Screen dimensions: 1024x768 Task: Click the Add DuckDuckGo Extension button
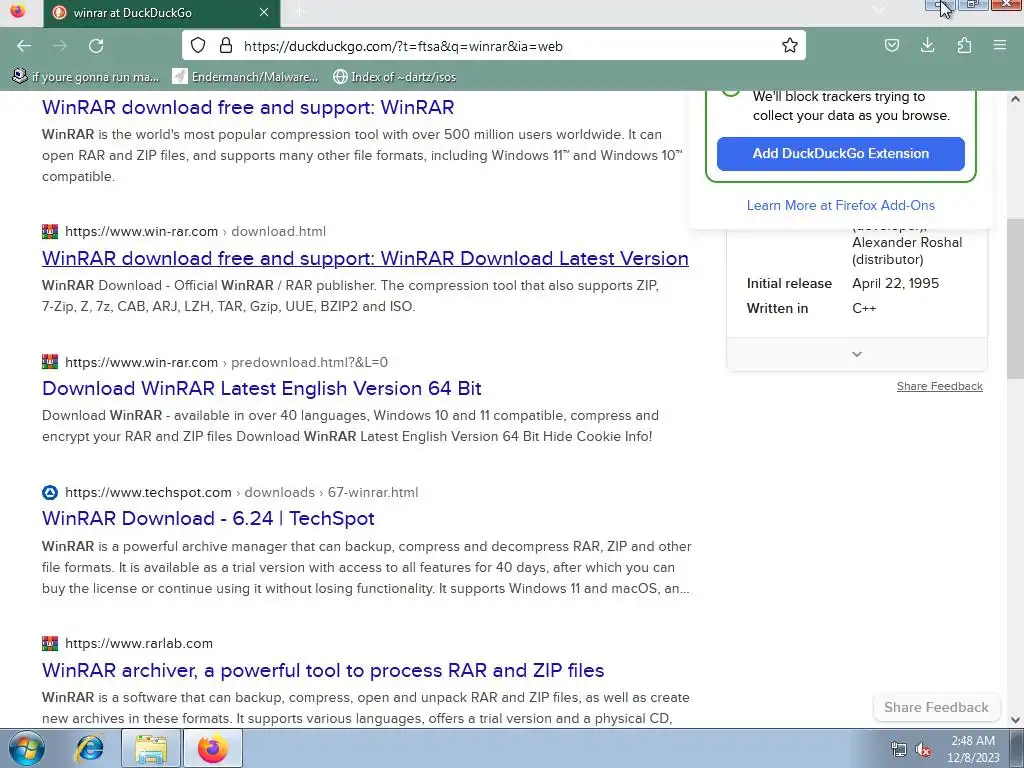(840, 153)
